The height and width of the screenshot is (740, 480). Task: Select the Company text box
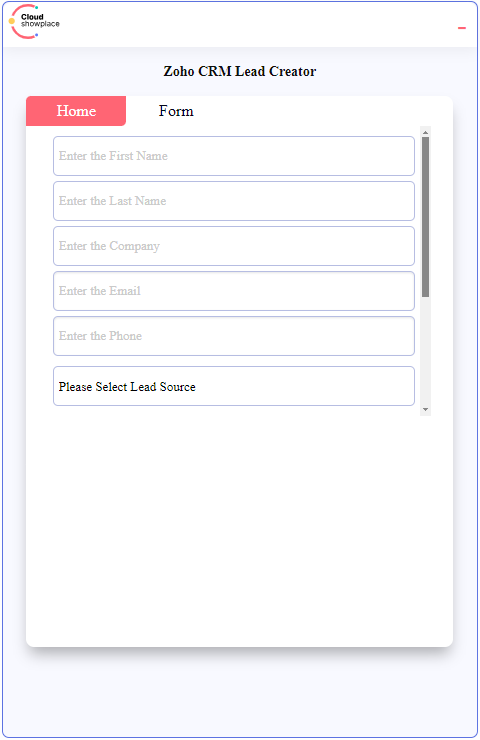pyautogui.click(x=234, y=246)
